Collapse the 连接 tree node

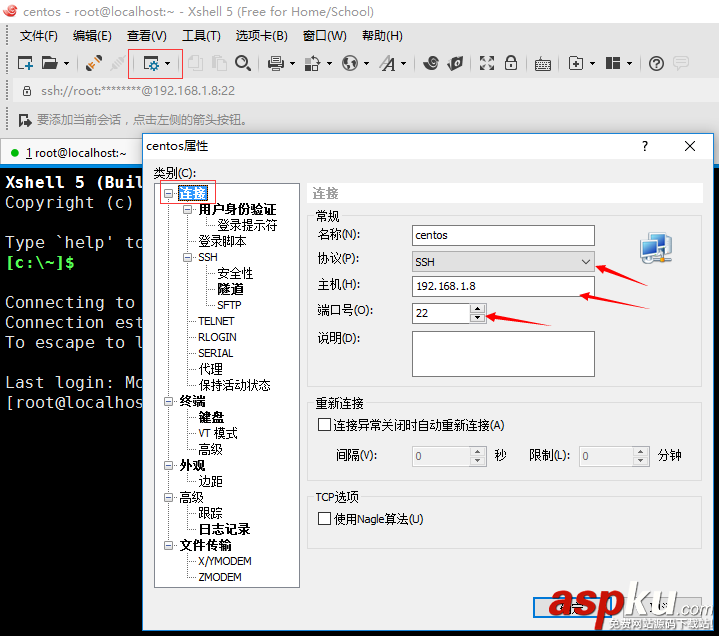click(x=169, y=194)
